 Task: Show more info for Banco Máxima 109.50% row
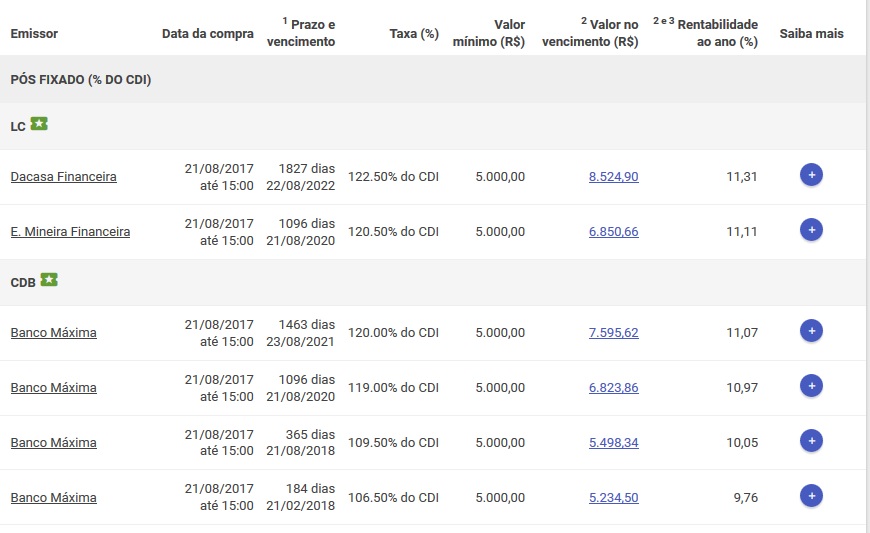pyautogui.click(x=811, y=441)
